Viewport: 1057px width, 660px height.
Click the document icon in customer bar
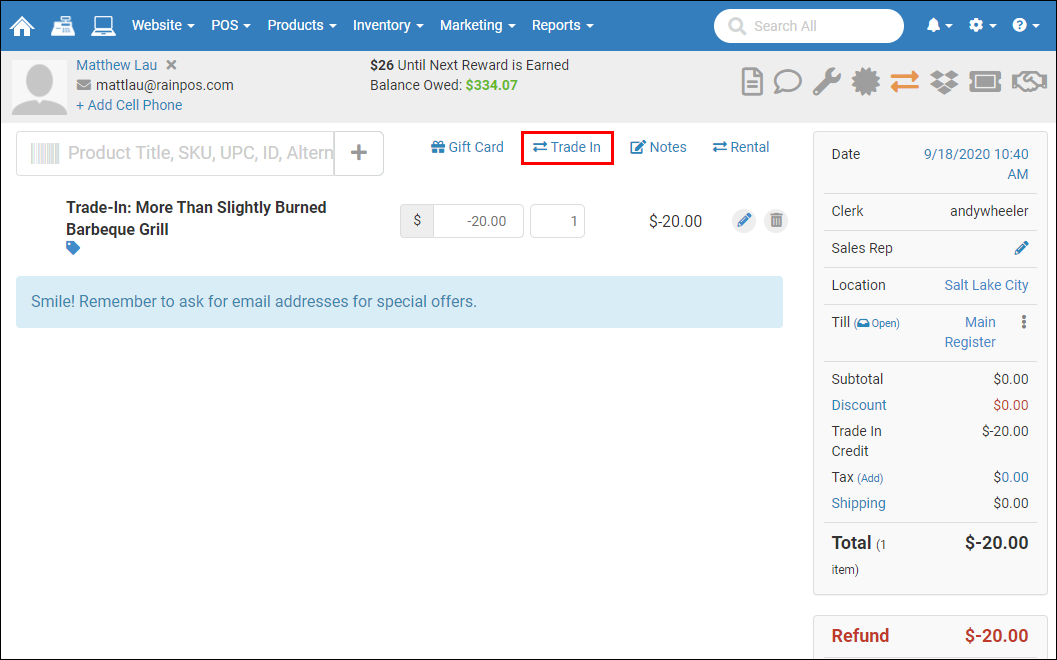[752, 82]
